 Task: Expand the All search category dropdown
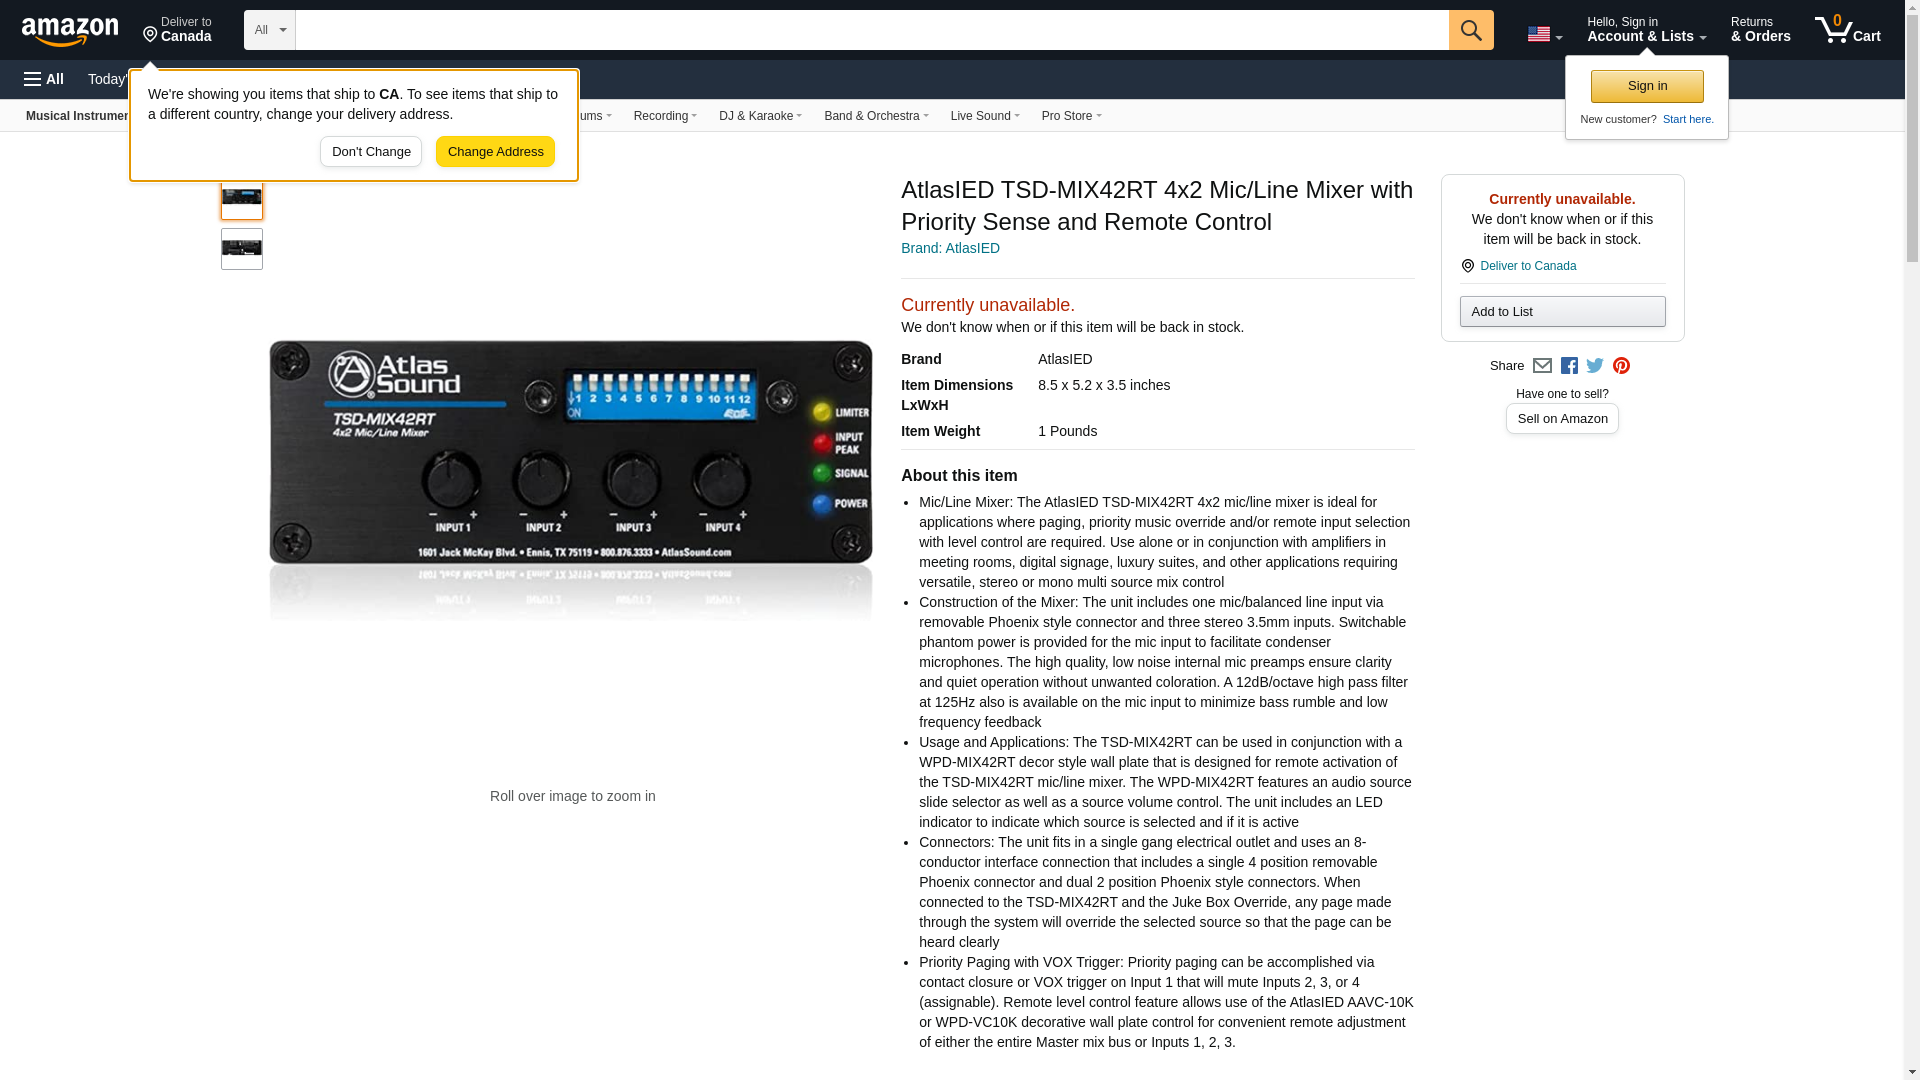pyautogui.click(x=269, y=30)
